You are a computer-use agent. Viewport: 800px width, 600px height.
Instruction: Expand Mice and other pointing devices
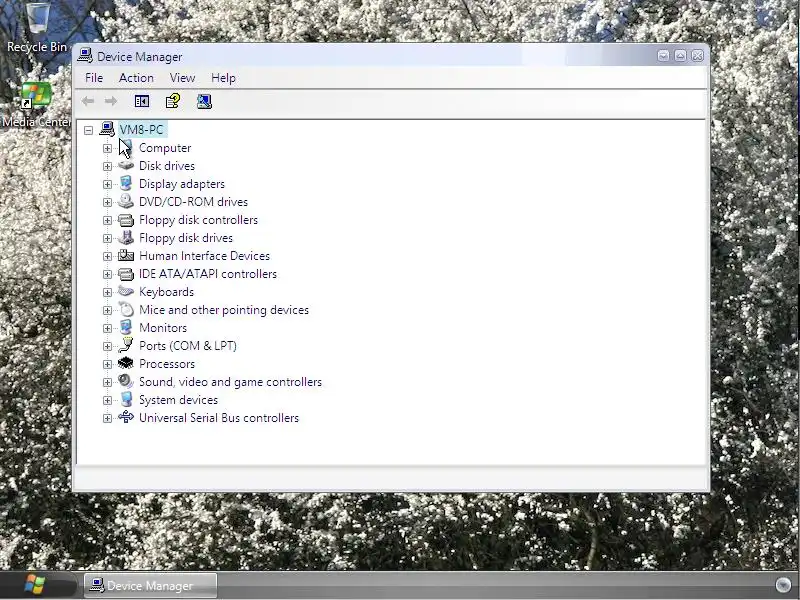tap(107, 310)
